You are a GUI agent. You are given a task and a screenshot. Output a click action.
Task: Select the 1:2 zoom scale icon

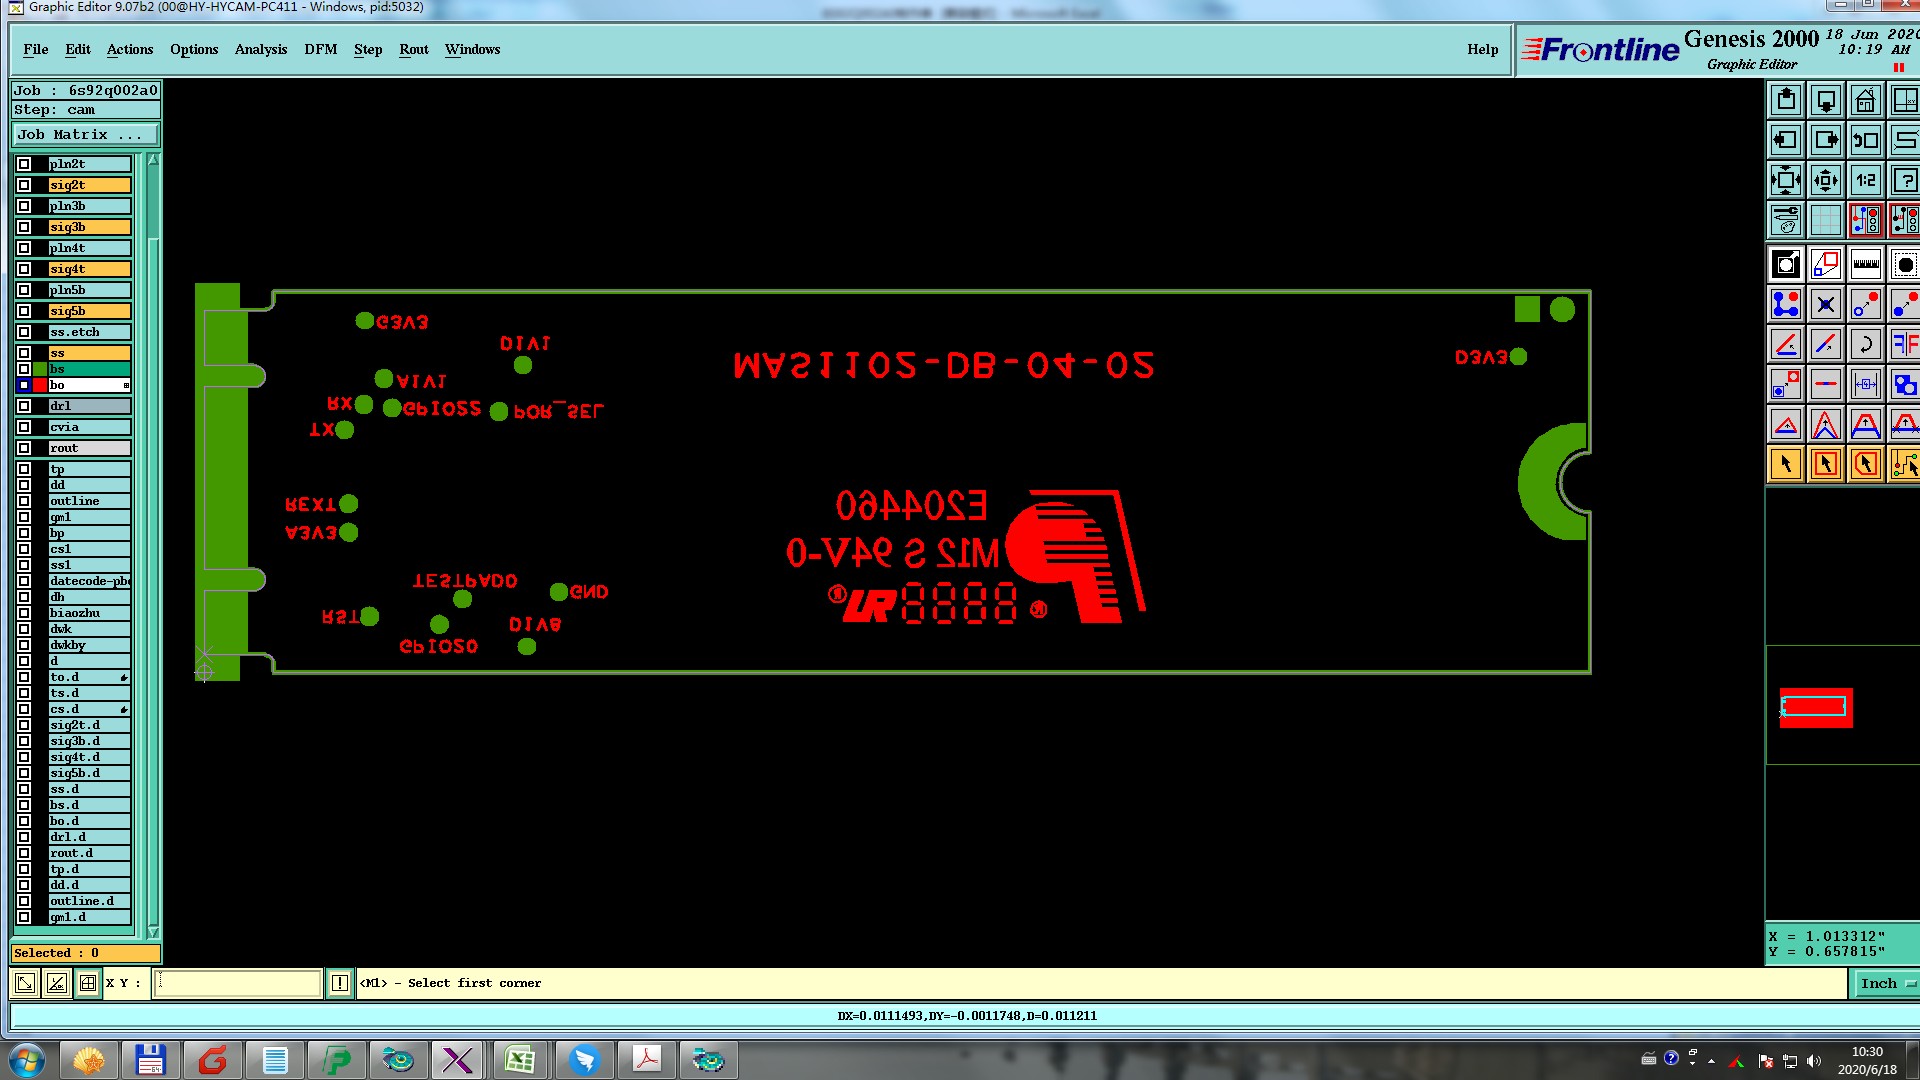coord(1865,180)
